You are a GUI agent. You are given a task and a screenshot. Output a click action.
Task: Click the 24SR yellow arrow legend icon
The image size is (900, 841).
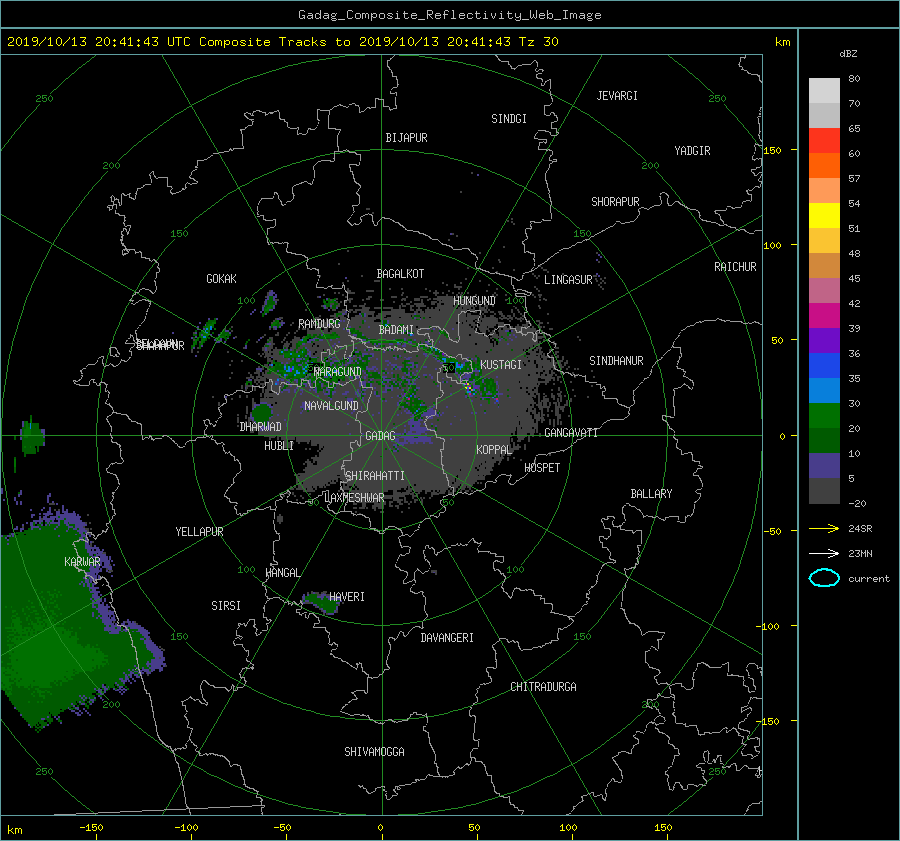coord(824,528)
